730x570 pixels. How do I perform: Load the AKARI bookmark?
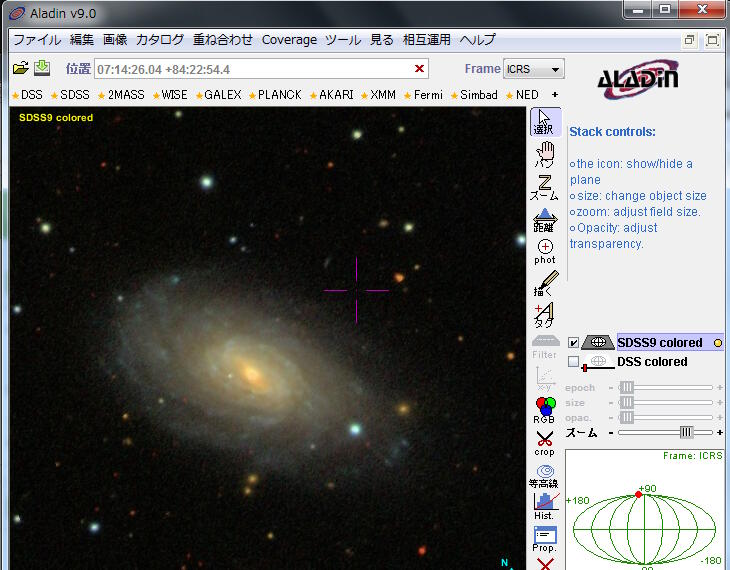coord(331,95)
